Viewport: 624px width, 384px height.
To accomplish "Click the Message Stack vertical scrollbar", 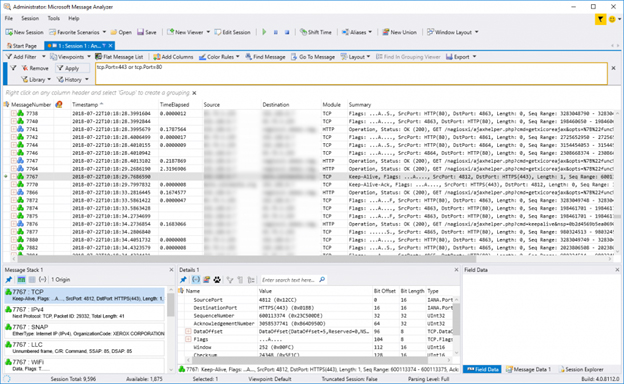I will (x=171, y=306).
